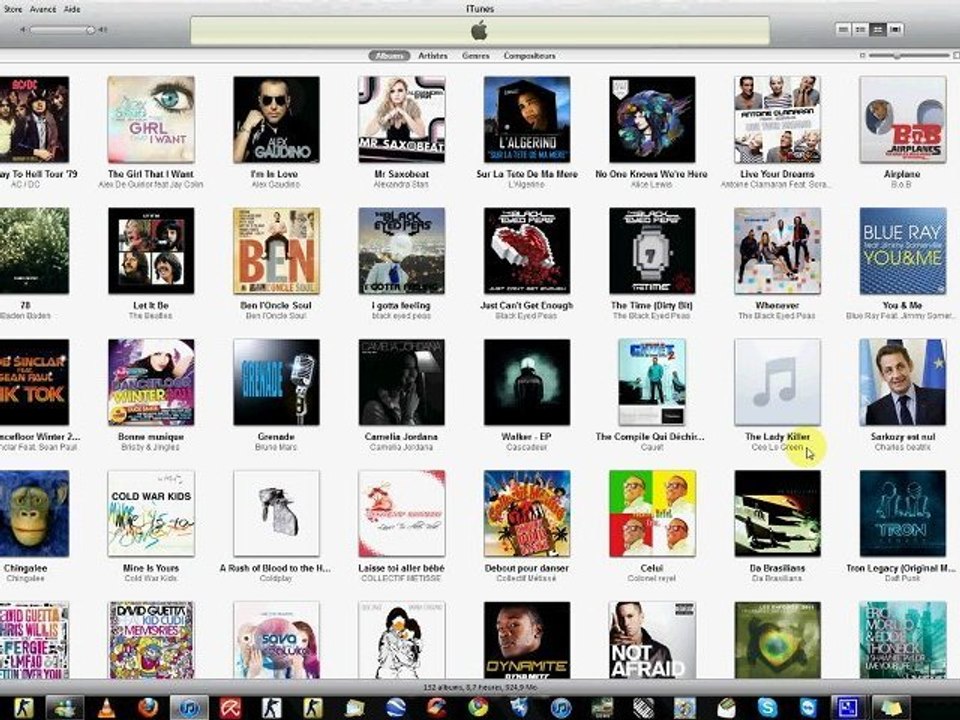
Task: Open Skype from the taskbar
Action: (767, 708)
